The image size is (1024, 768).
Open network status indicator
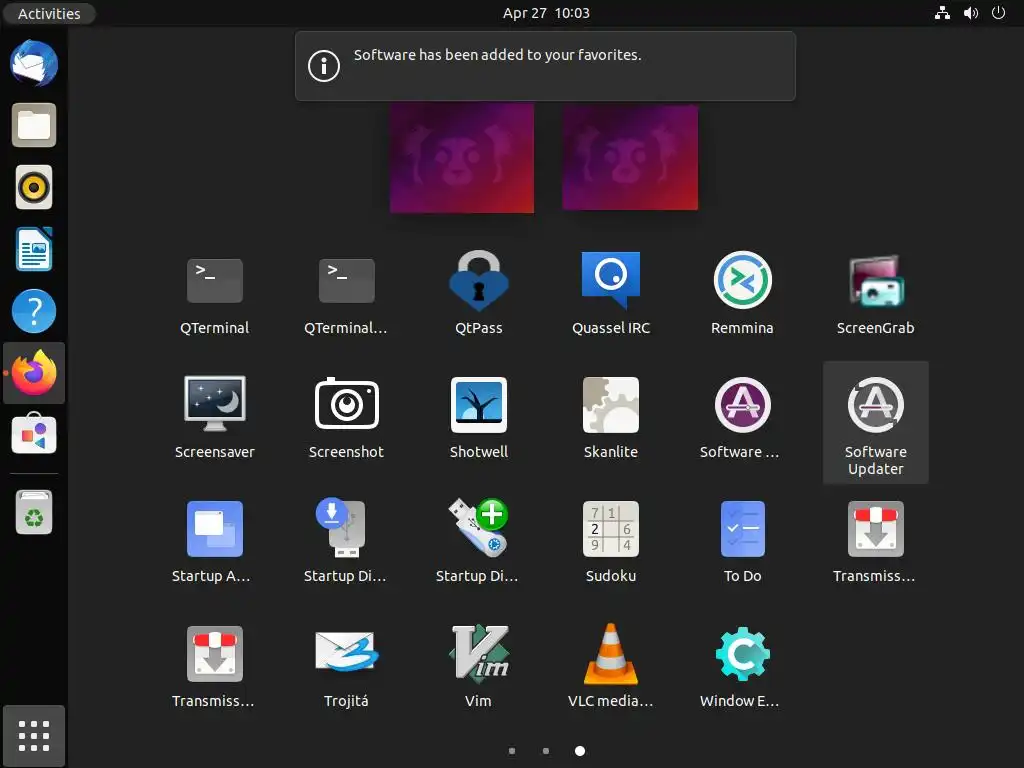coord(942,13)
